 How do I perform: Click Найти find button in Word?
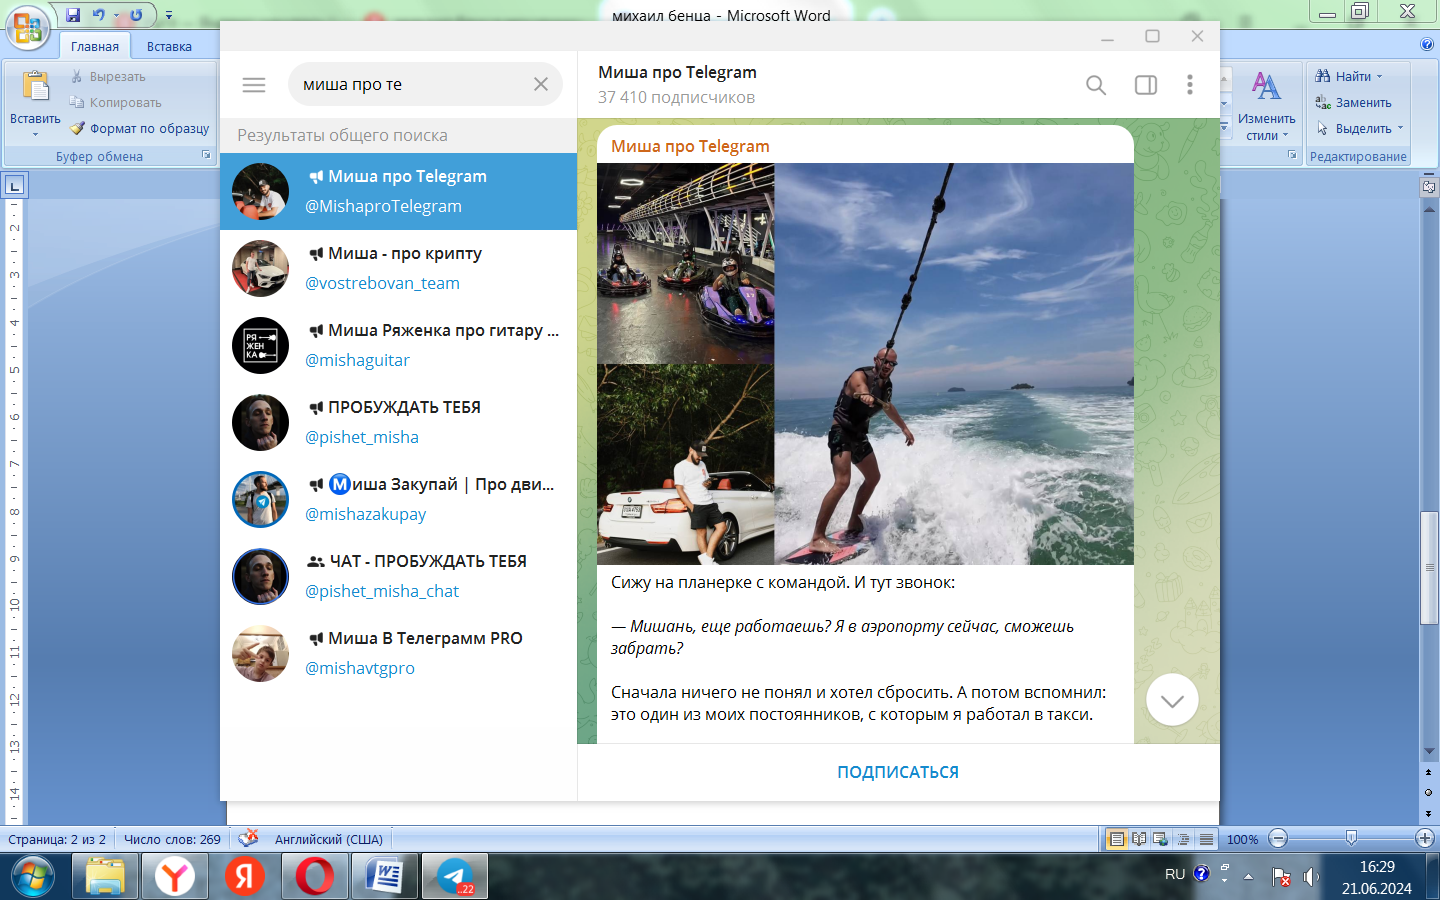(1344, 76)
